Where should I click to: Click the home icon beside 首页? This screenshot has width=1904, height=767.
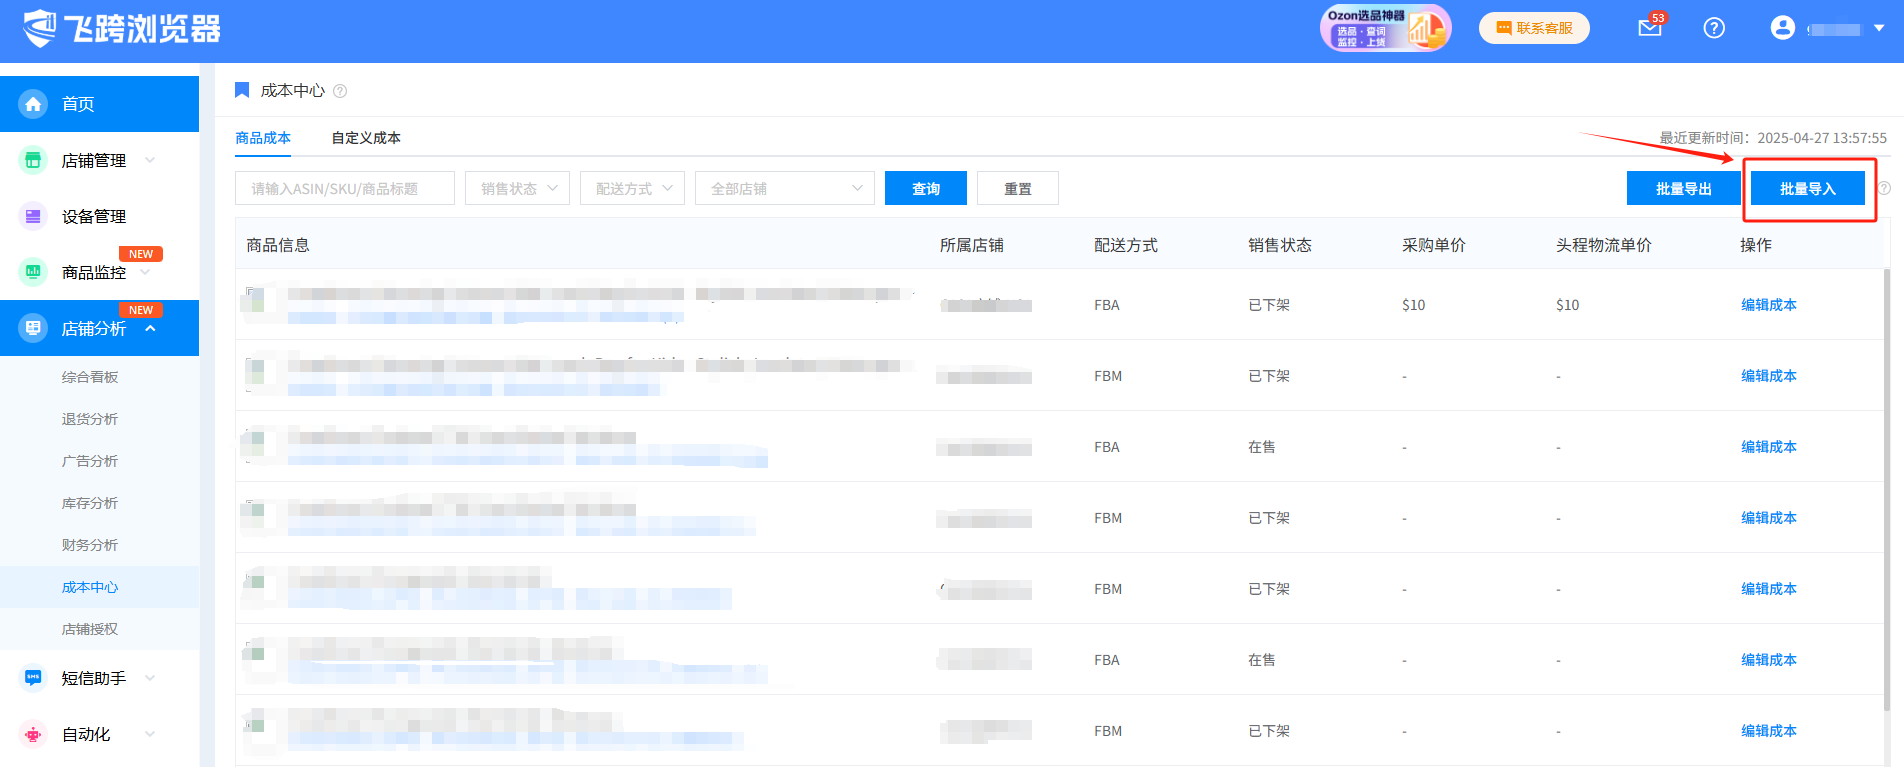pos(33,104)
